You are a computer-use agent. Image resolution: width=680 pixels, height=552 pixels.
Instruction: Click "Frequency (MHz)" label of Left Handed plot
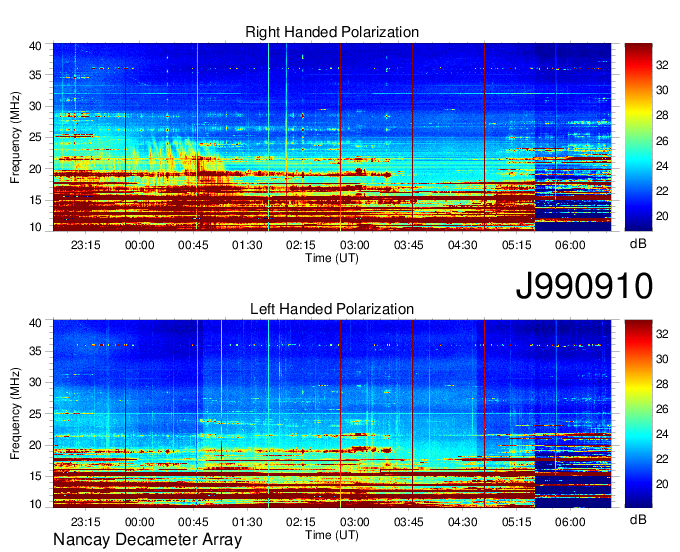[x=15, y=414]
